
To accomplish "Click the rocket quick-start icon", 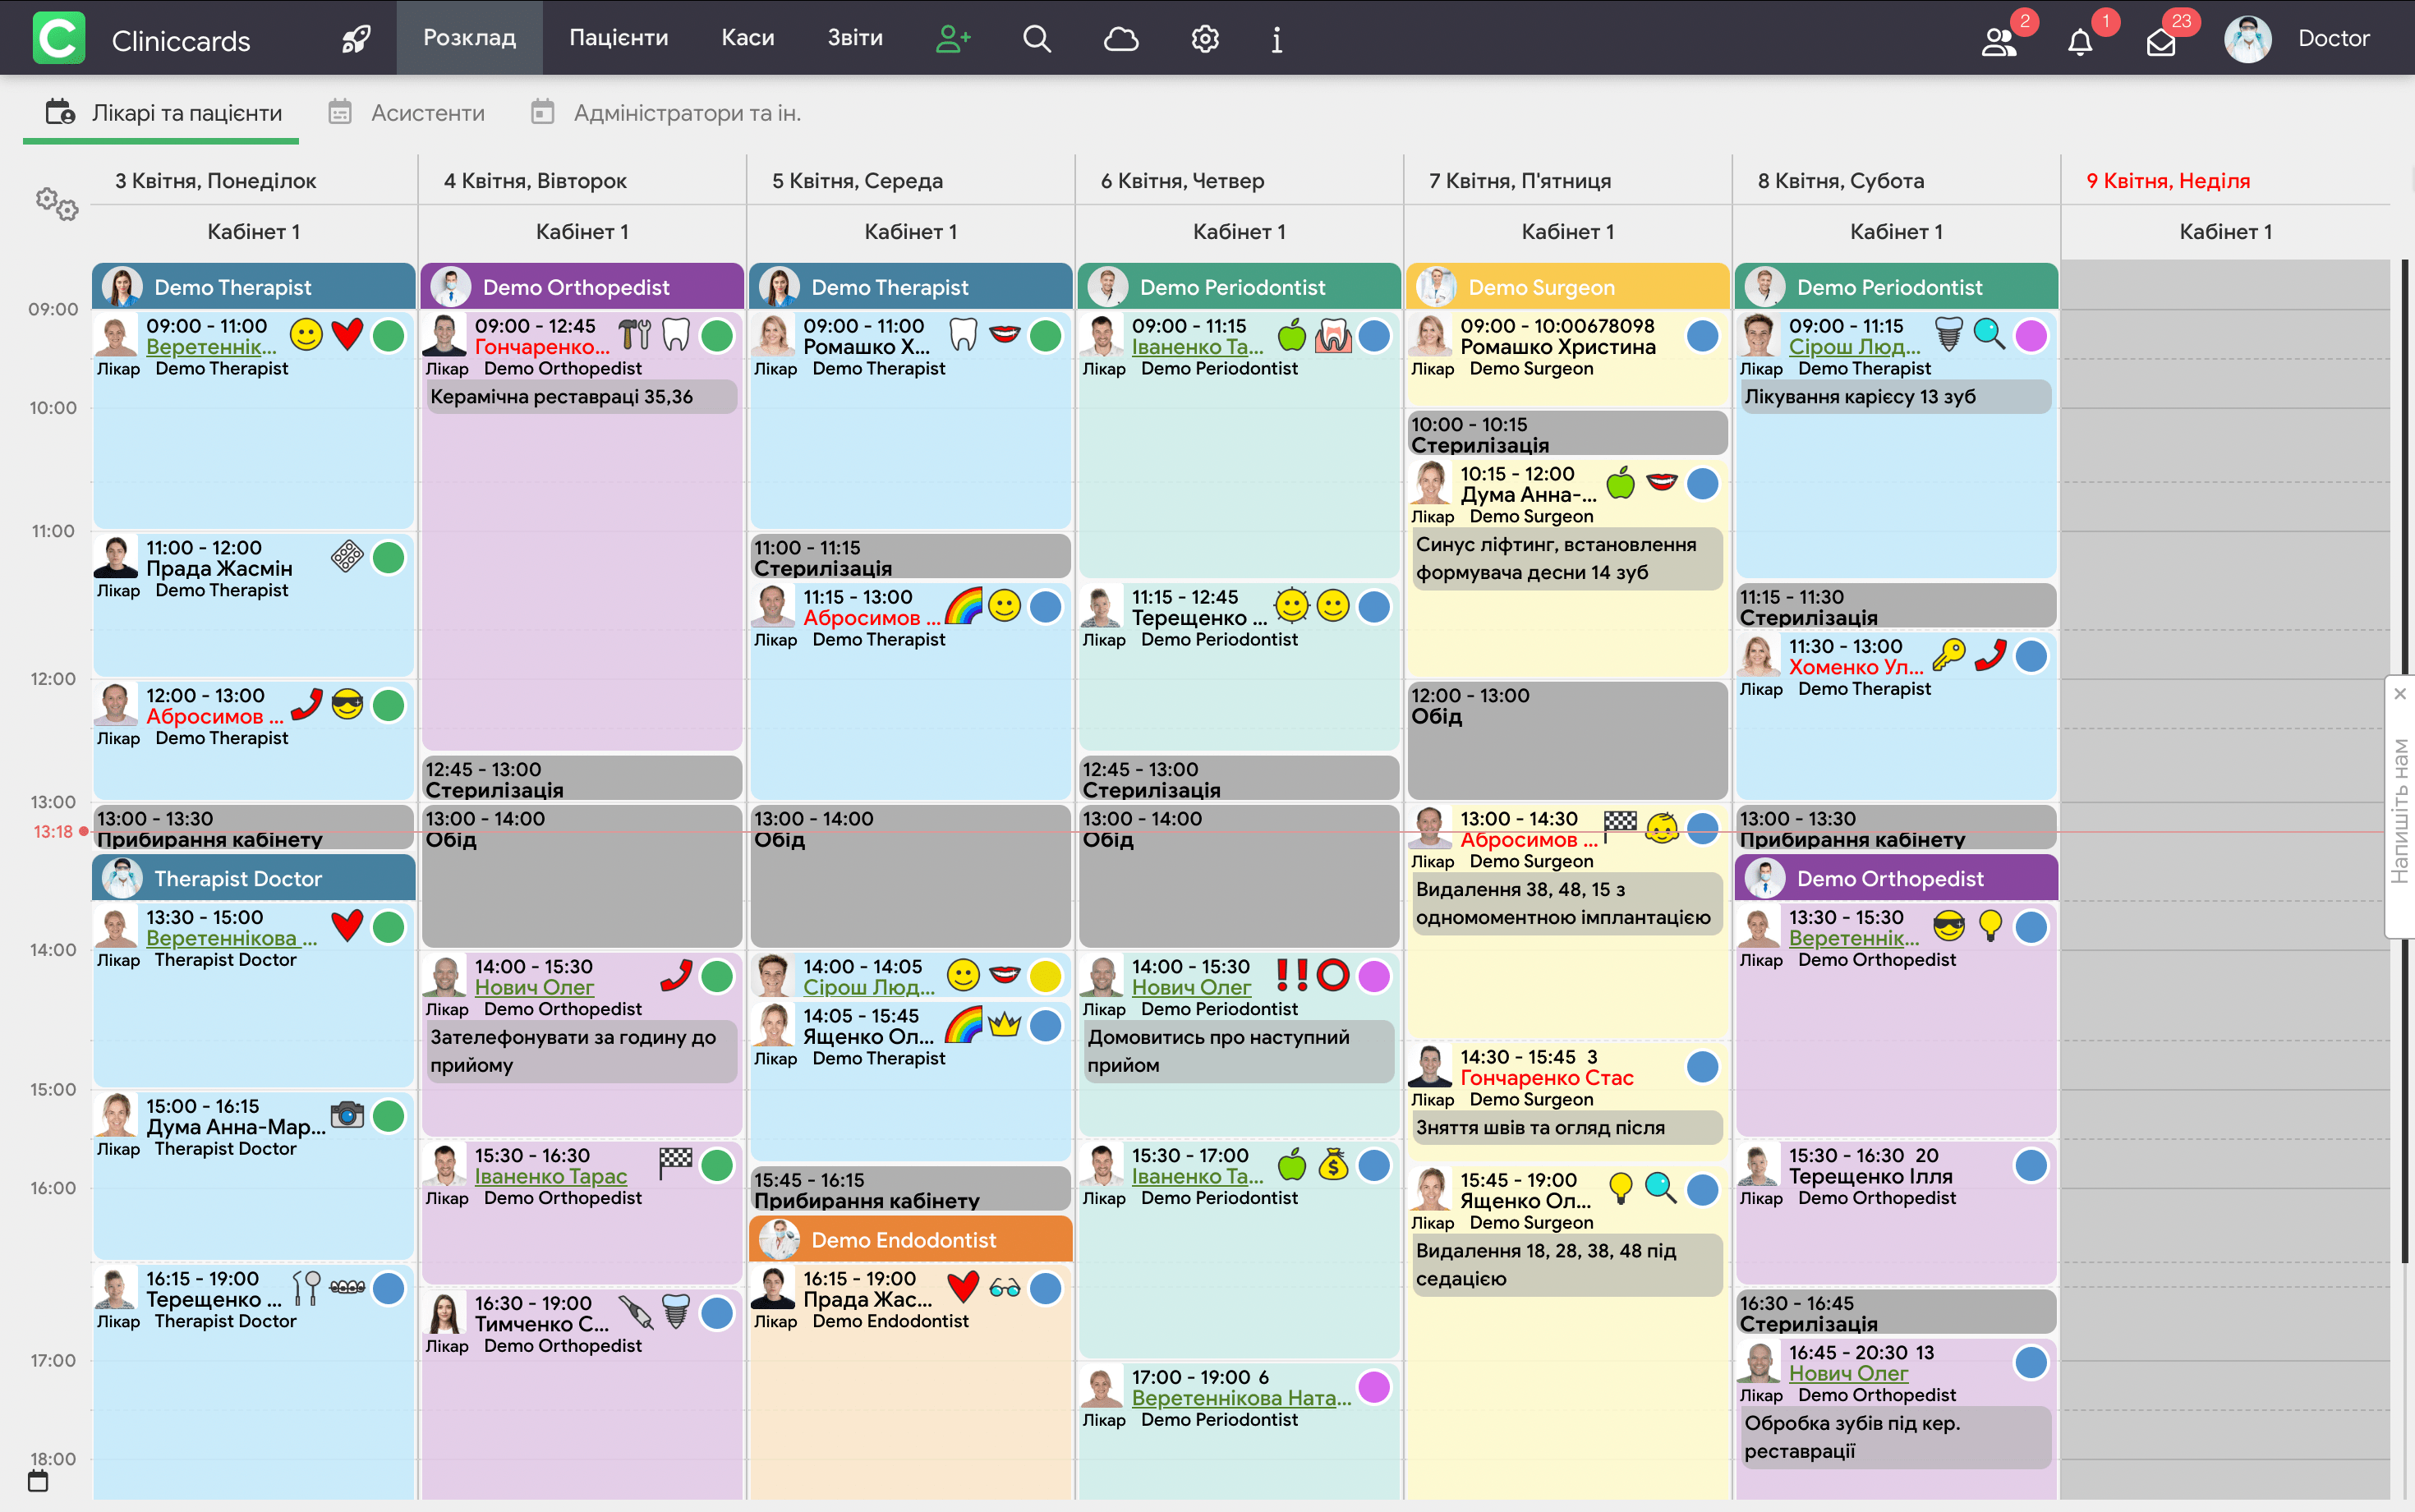I will [356, 39].
